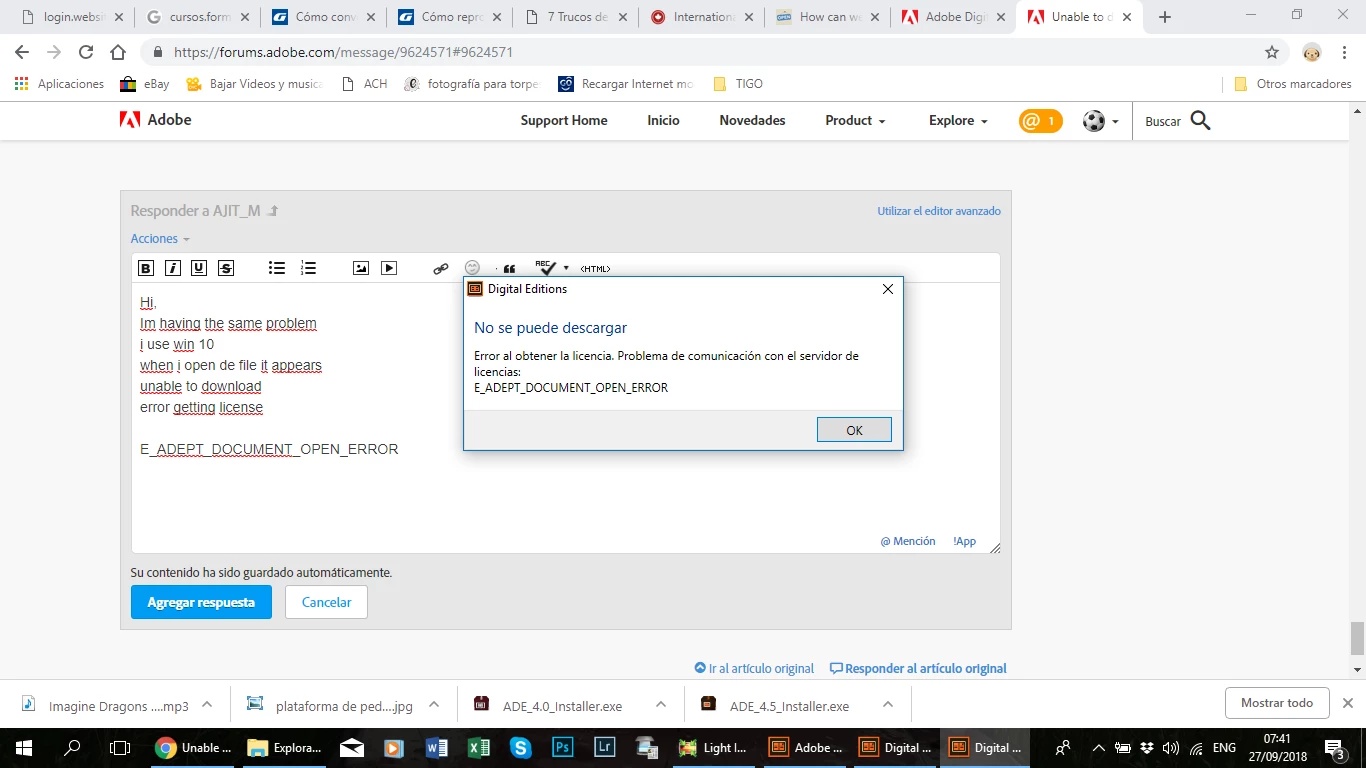
Task: Open Lightroom from the taskbar
Action: coord(604,747)
